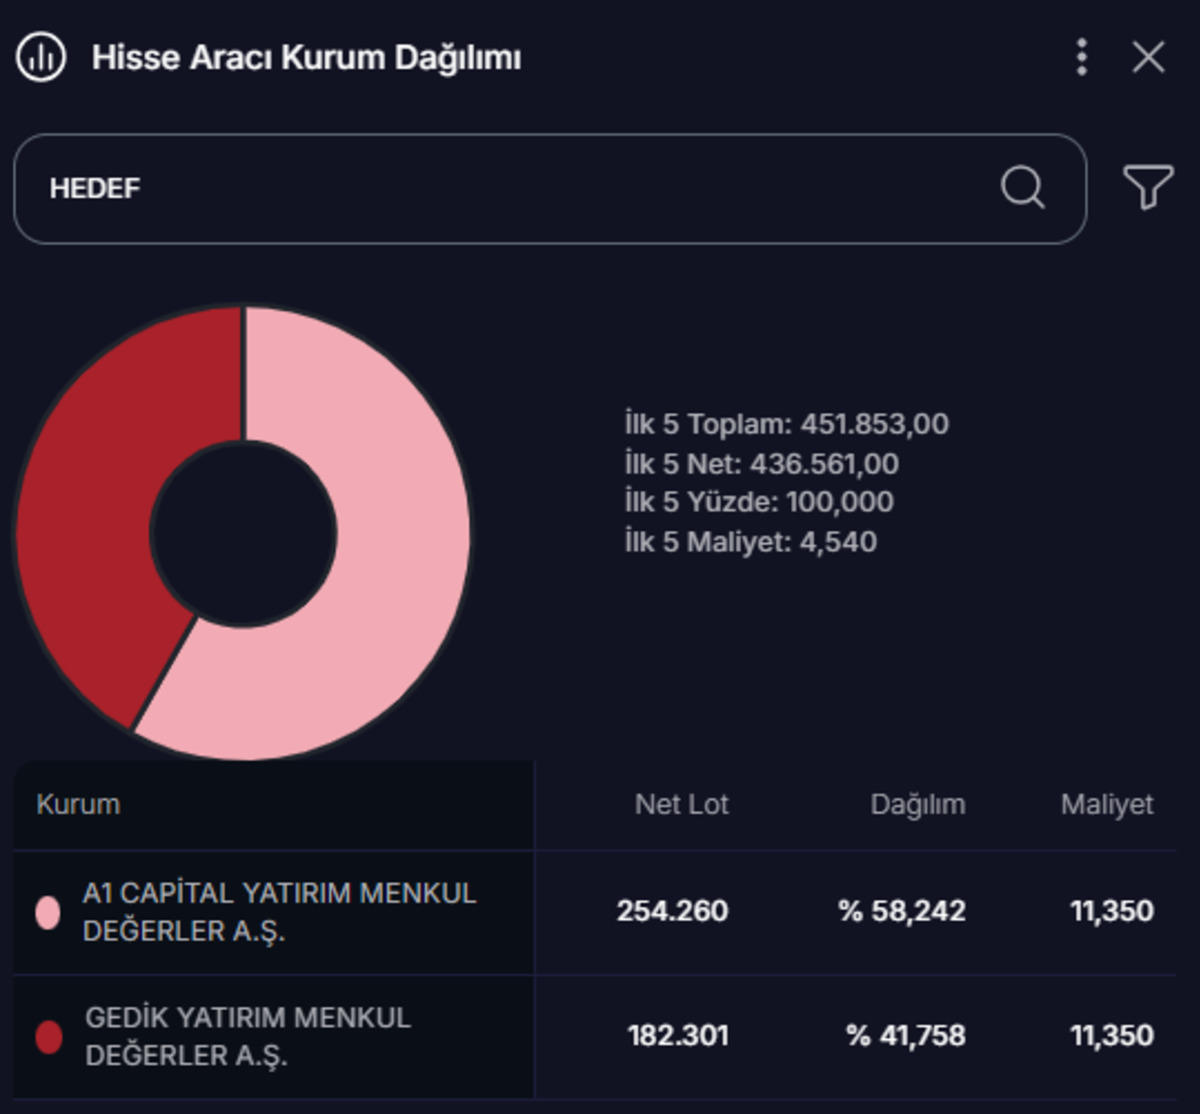The width and height of the screenshot is (1200, 1114).
Task: Open the funnel filter options
Action: [x=1148, y=187]
